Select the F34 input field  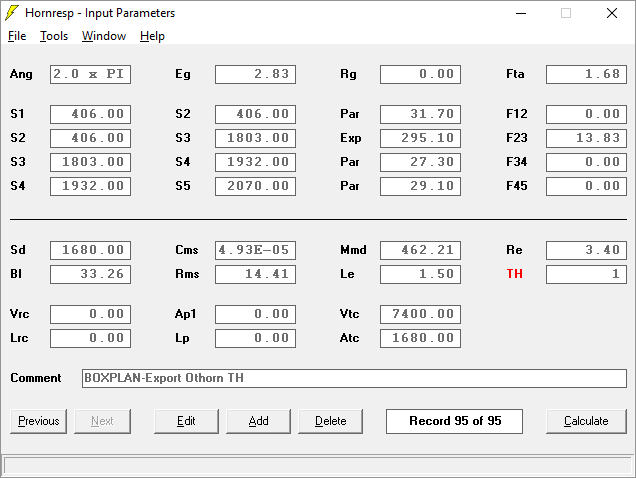coord(587,162)
